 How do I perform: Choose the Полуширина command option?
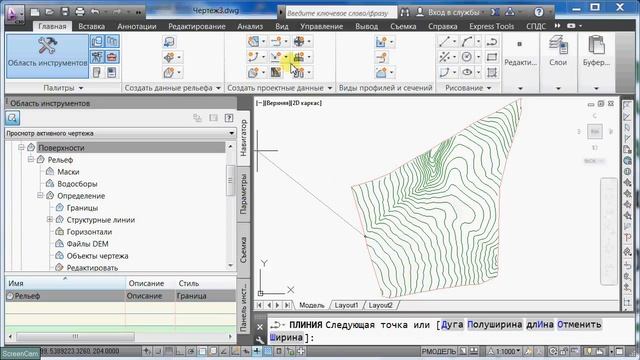[495, 324]
